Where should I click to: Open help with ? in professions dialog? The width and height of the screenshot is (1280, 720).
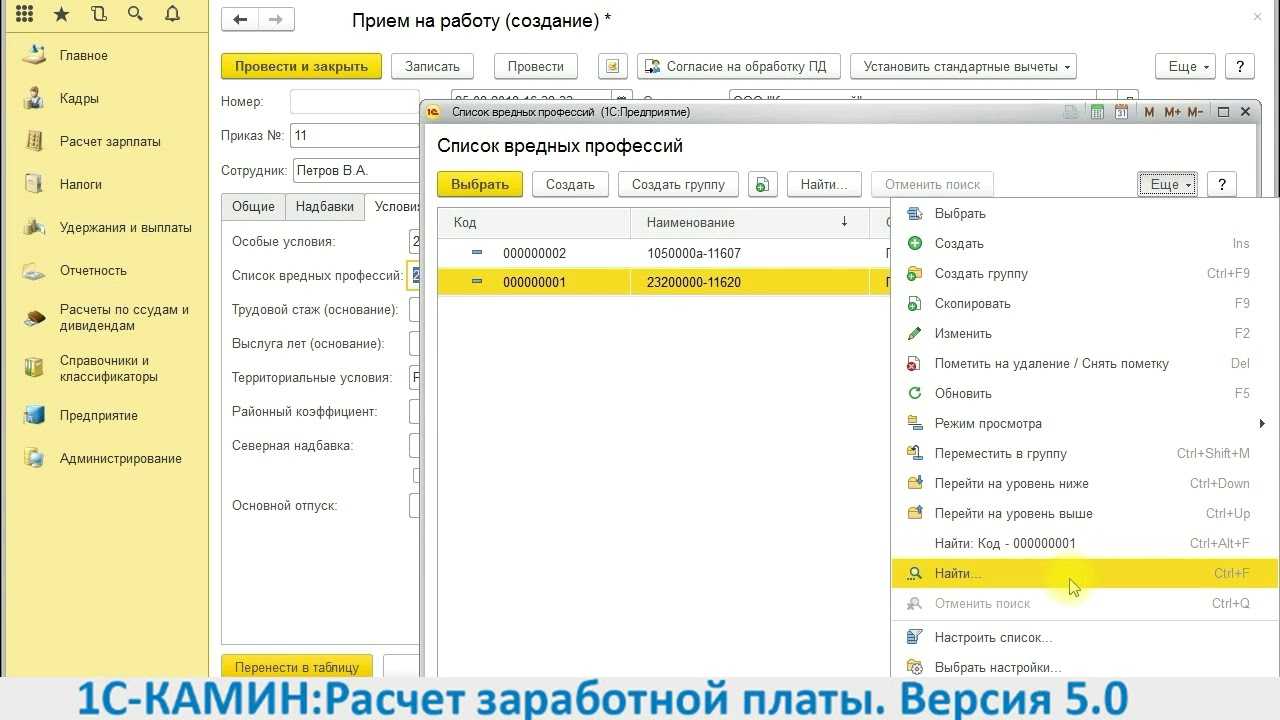(x=1221, y=184)
